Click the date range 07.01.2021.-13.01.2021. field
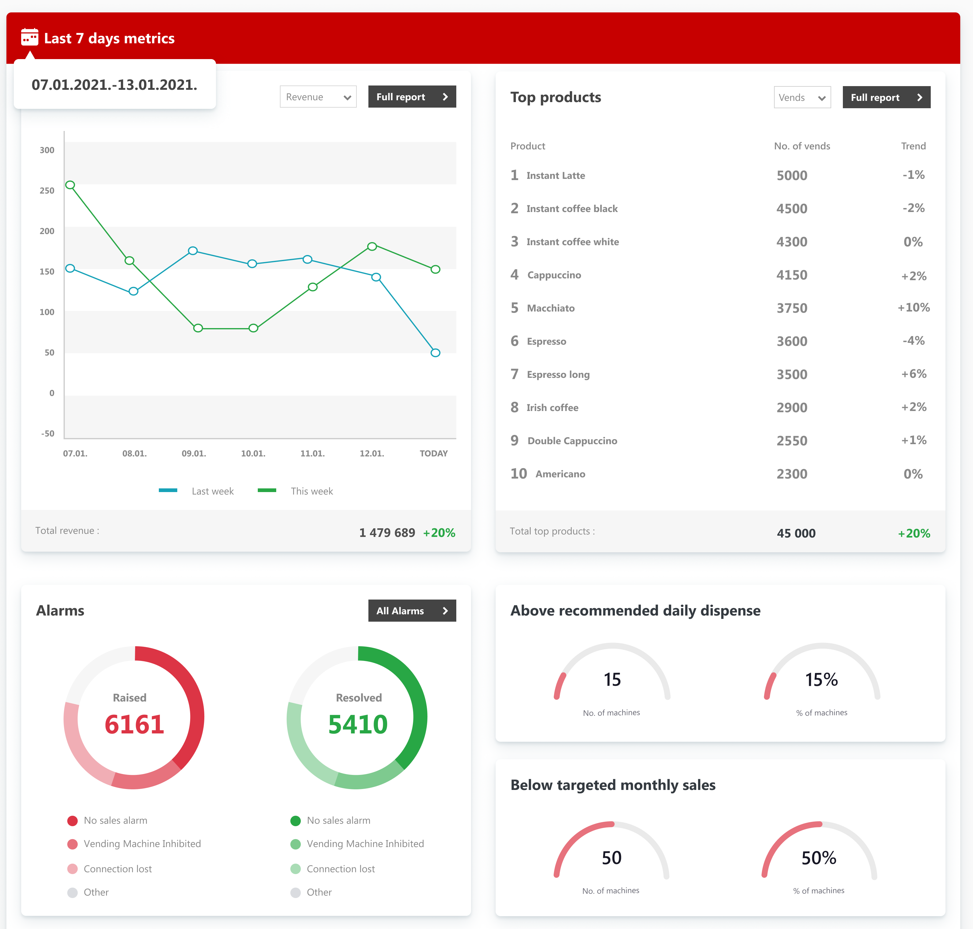 coord(114,85)
